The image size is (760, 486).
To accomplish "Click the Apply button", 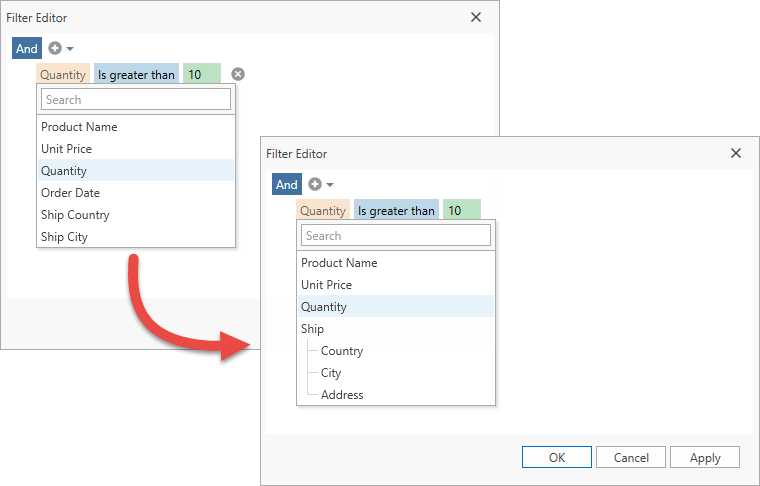I will (x=705, y=457).
